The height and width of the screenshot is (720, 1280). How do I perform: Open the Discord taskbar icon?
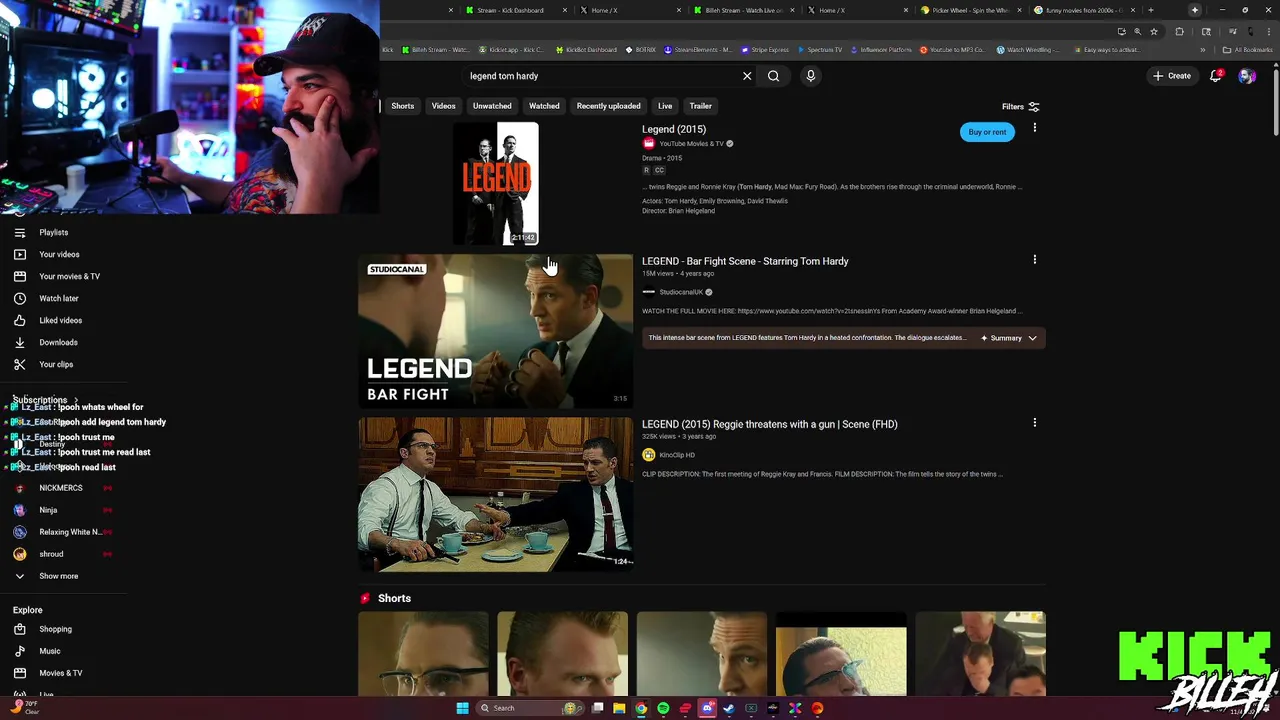(x=707, y=708)
